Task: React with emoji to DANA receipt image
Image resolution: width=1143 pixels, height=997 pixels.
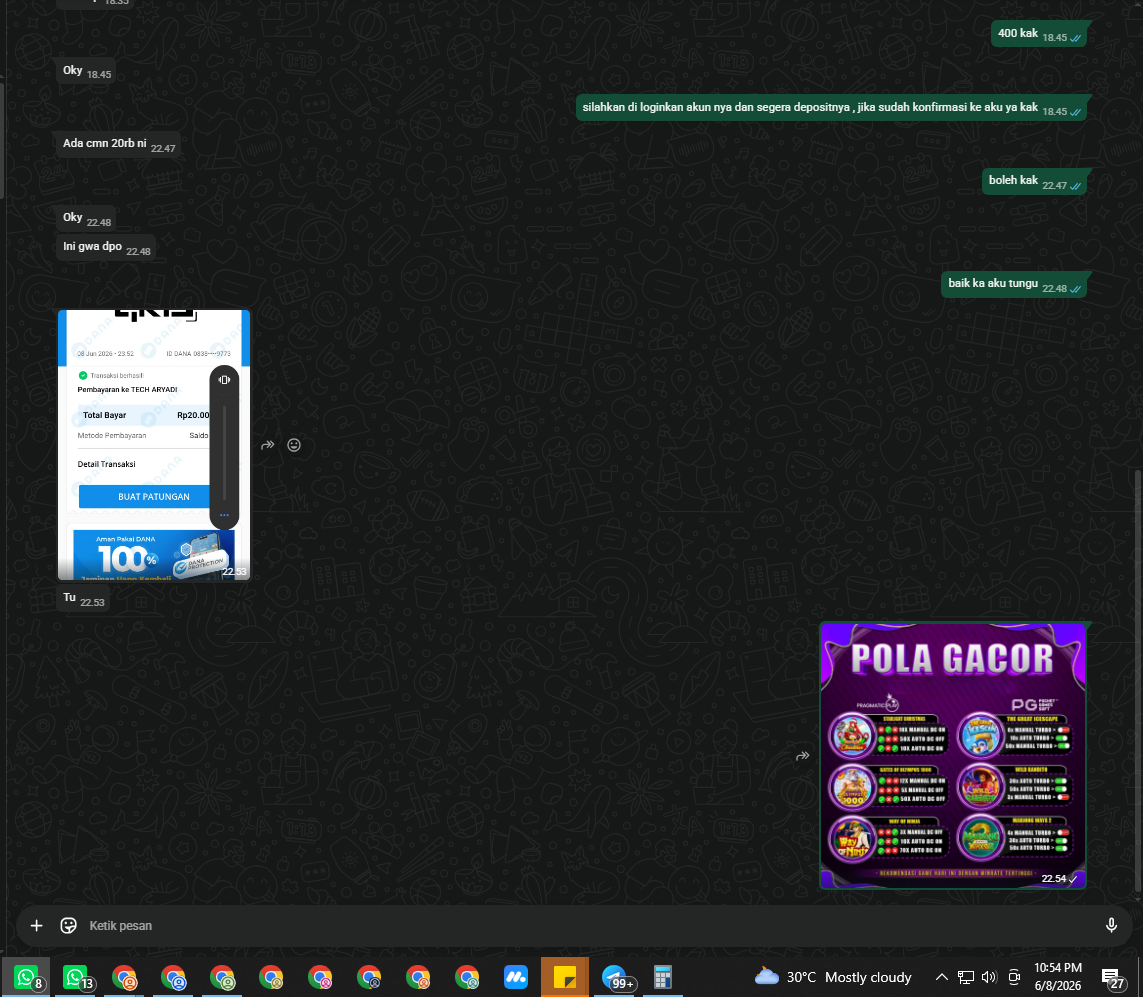Action: pyautogui.click(x=294, y=445)
